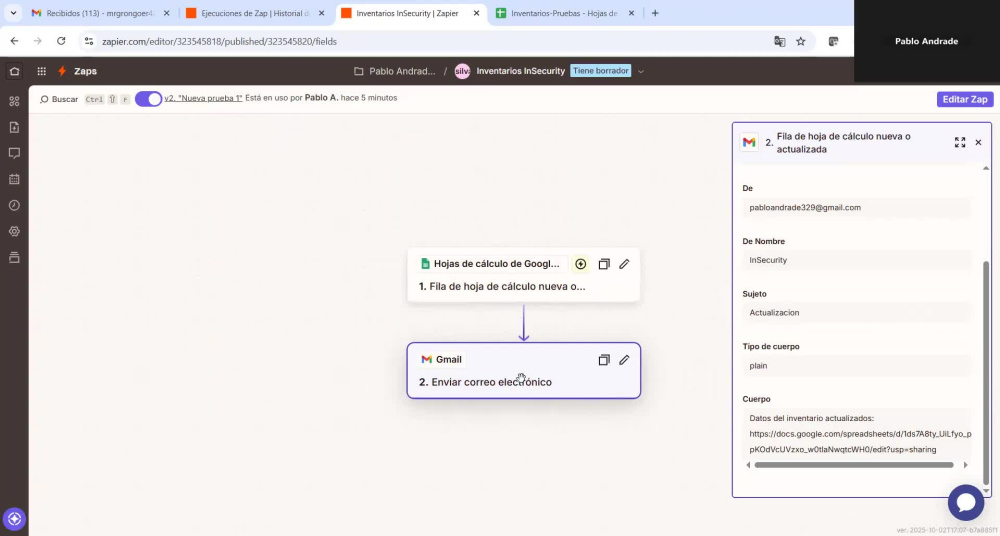Click the Sujeto Actualizacion field
The height and width of the screenshot is (536, 1000).
pos(857,313)
